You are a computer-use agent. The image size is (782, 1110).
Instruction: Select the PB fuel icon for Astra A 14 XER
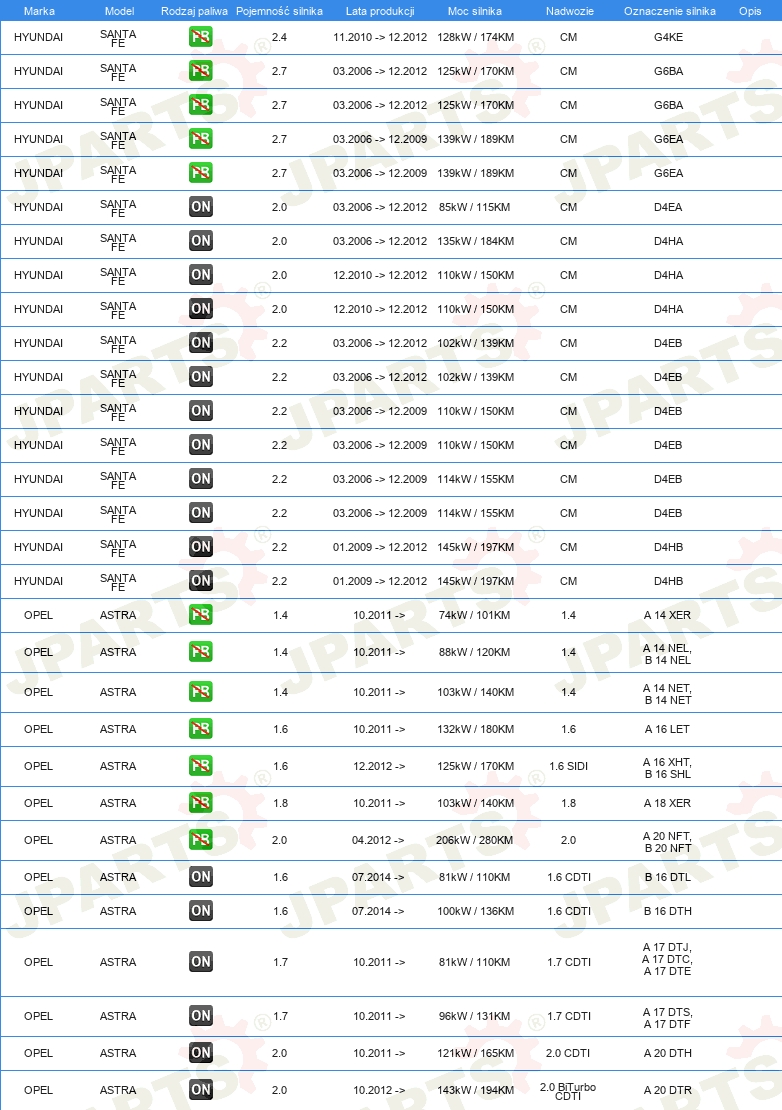[201, 615]
